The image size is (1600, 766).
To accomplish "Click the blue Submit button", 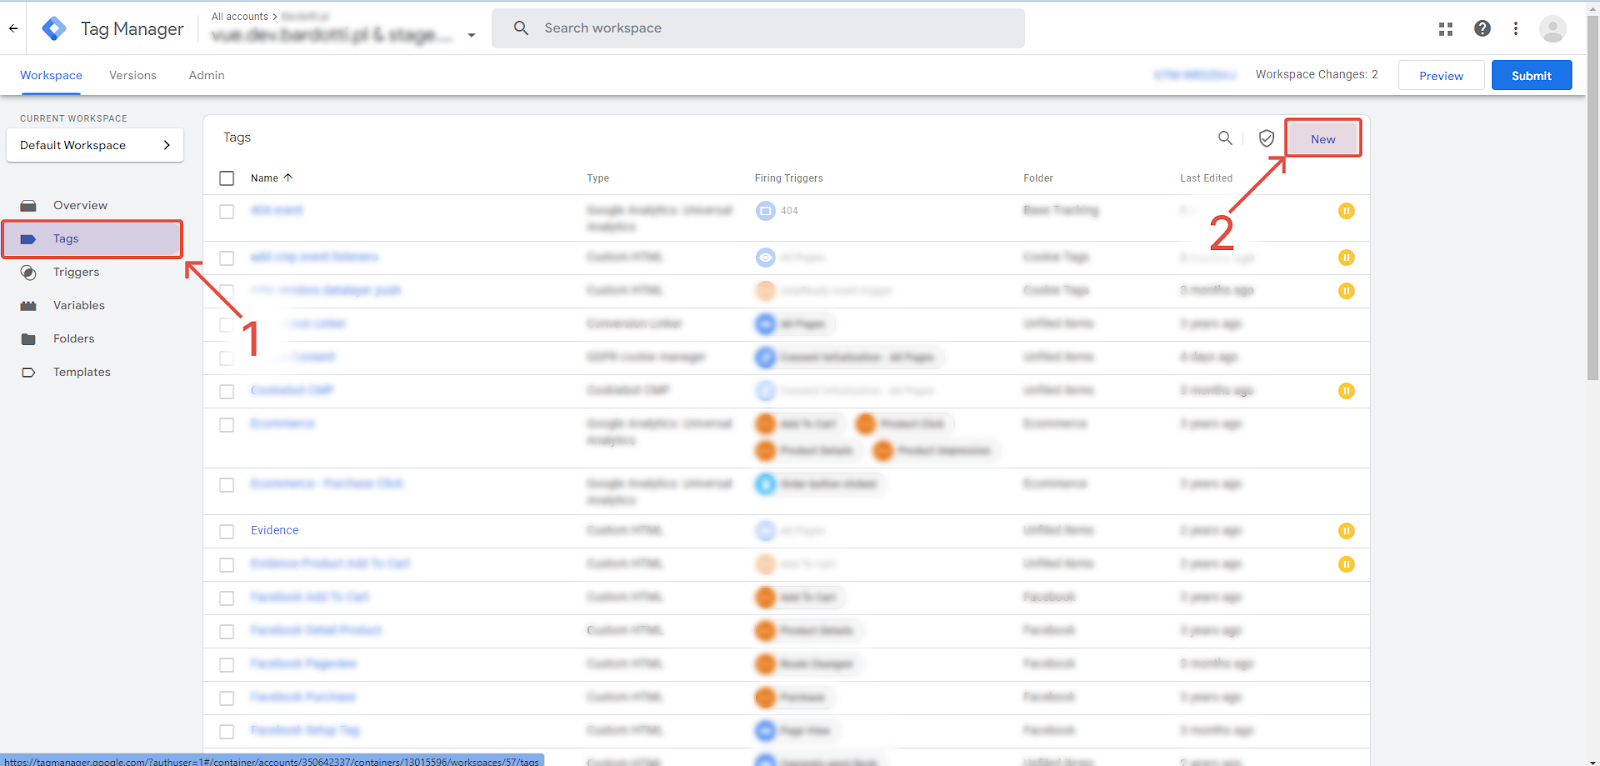I will tap(1531, 75).
